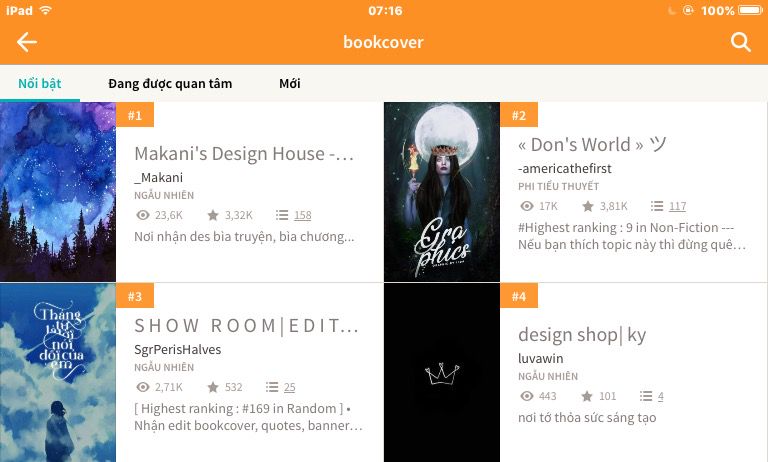Screen dimensions: 768x462
Task: Click the chapter list icon beside 158
Action: coord(282,215)
